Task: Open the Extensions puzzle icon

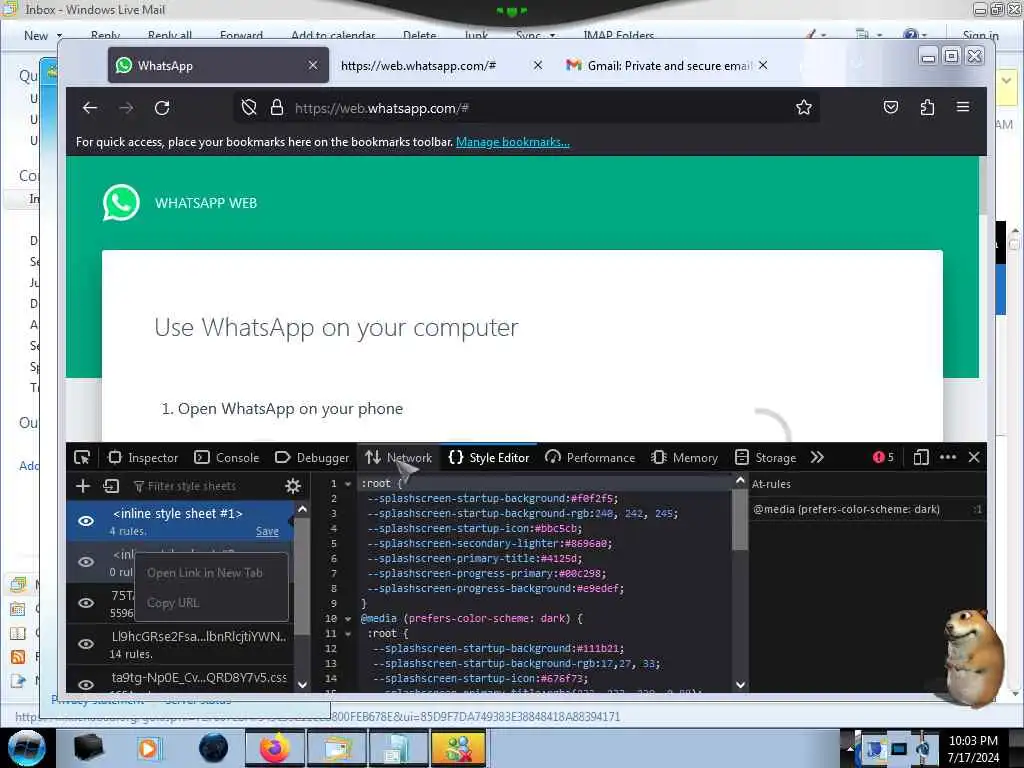Action: [927, 108]
